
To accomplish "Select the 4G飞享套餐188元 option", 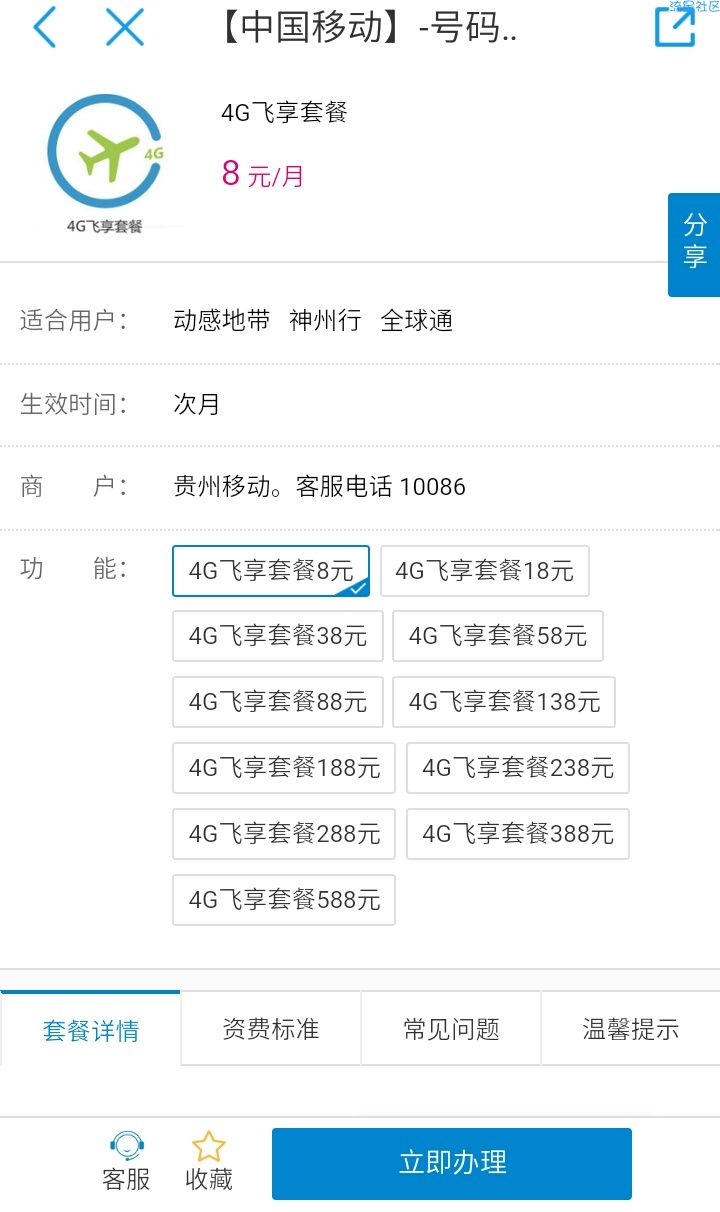I will pyautogui.click(x=284, y=768).
